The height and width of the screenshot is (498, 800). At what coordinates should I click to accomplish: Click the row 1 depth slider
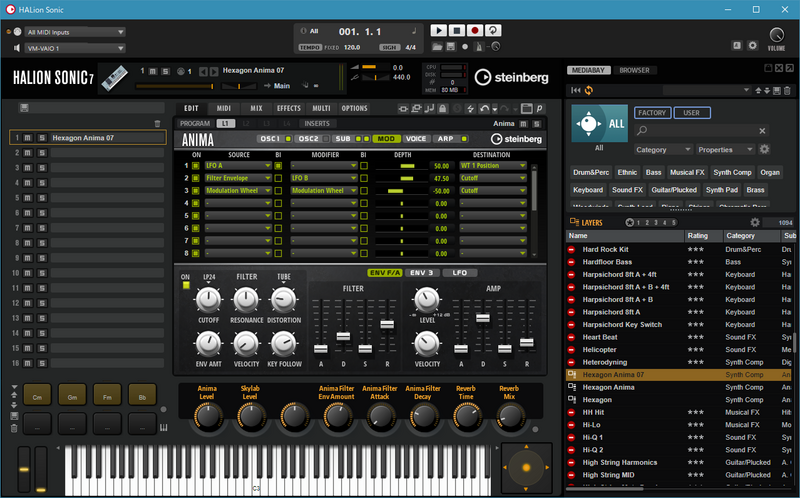click(402, 166)
